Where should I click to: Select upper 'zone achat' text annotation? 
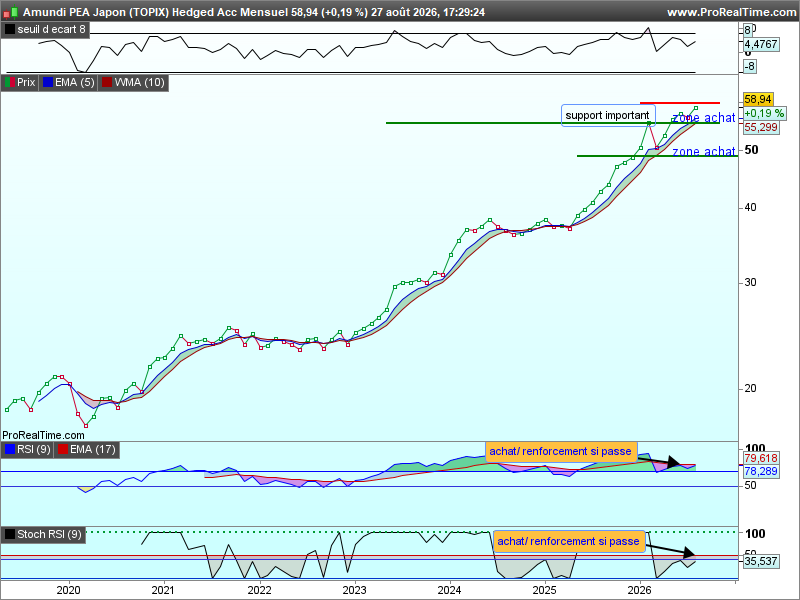point(704,118)
